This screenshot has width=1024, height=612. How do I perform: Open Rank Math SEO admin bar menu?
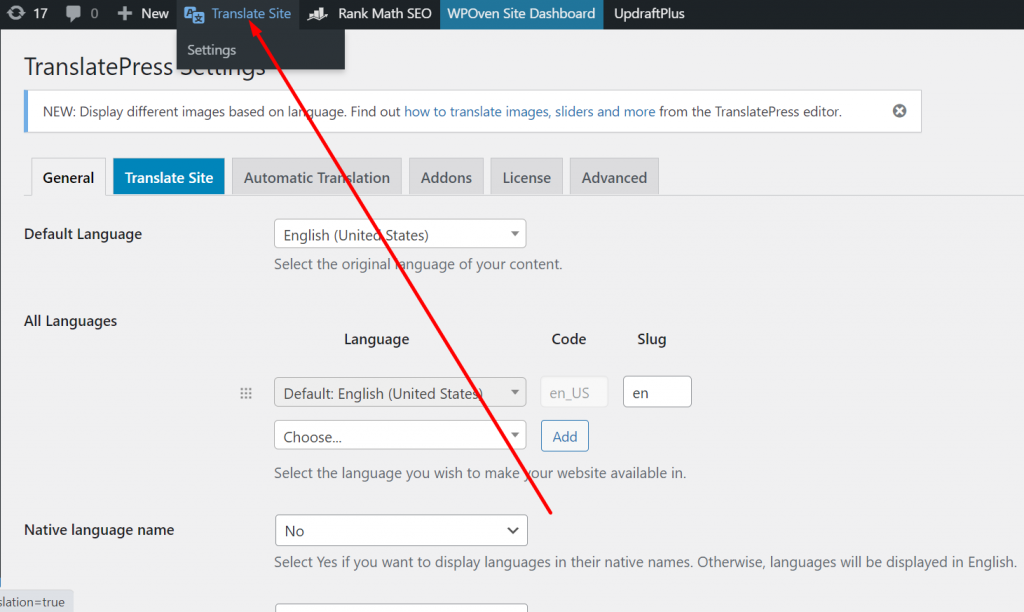[370, 14]
